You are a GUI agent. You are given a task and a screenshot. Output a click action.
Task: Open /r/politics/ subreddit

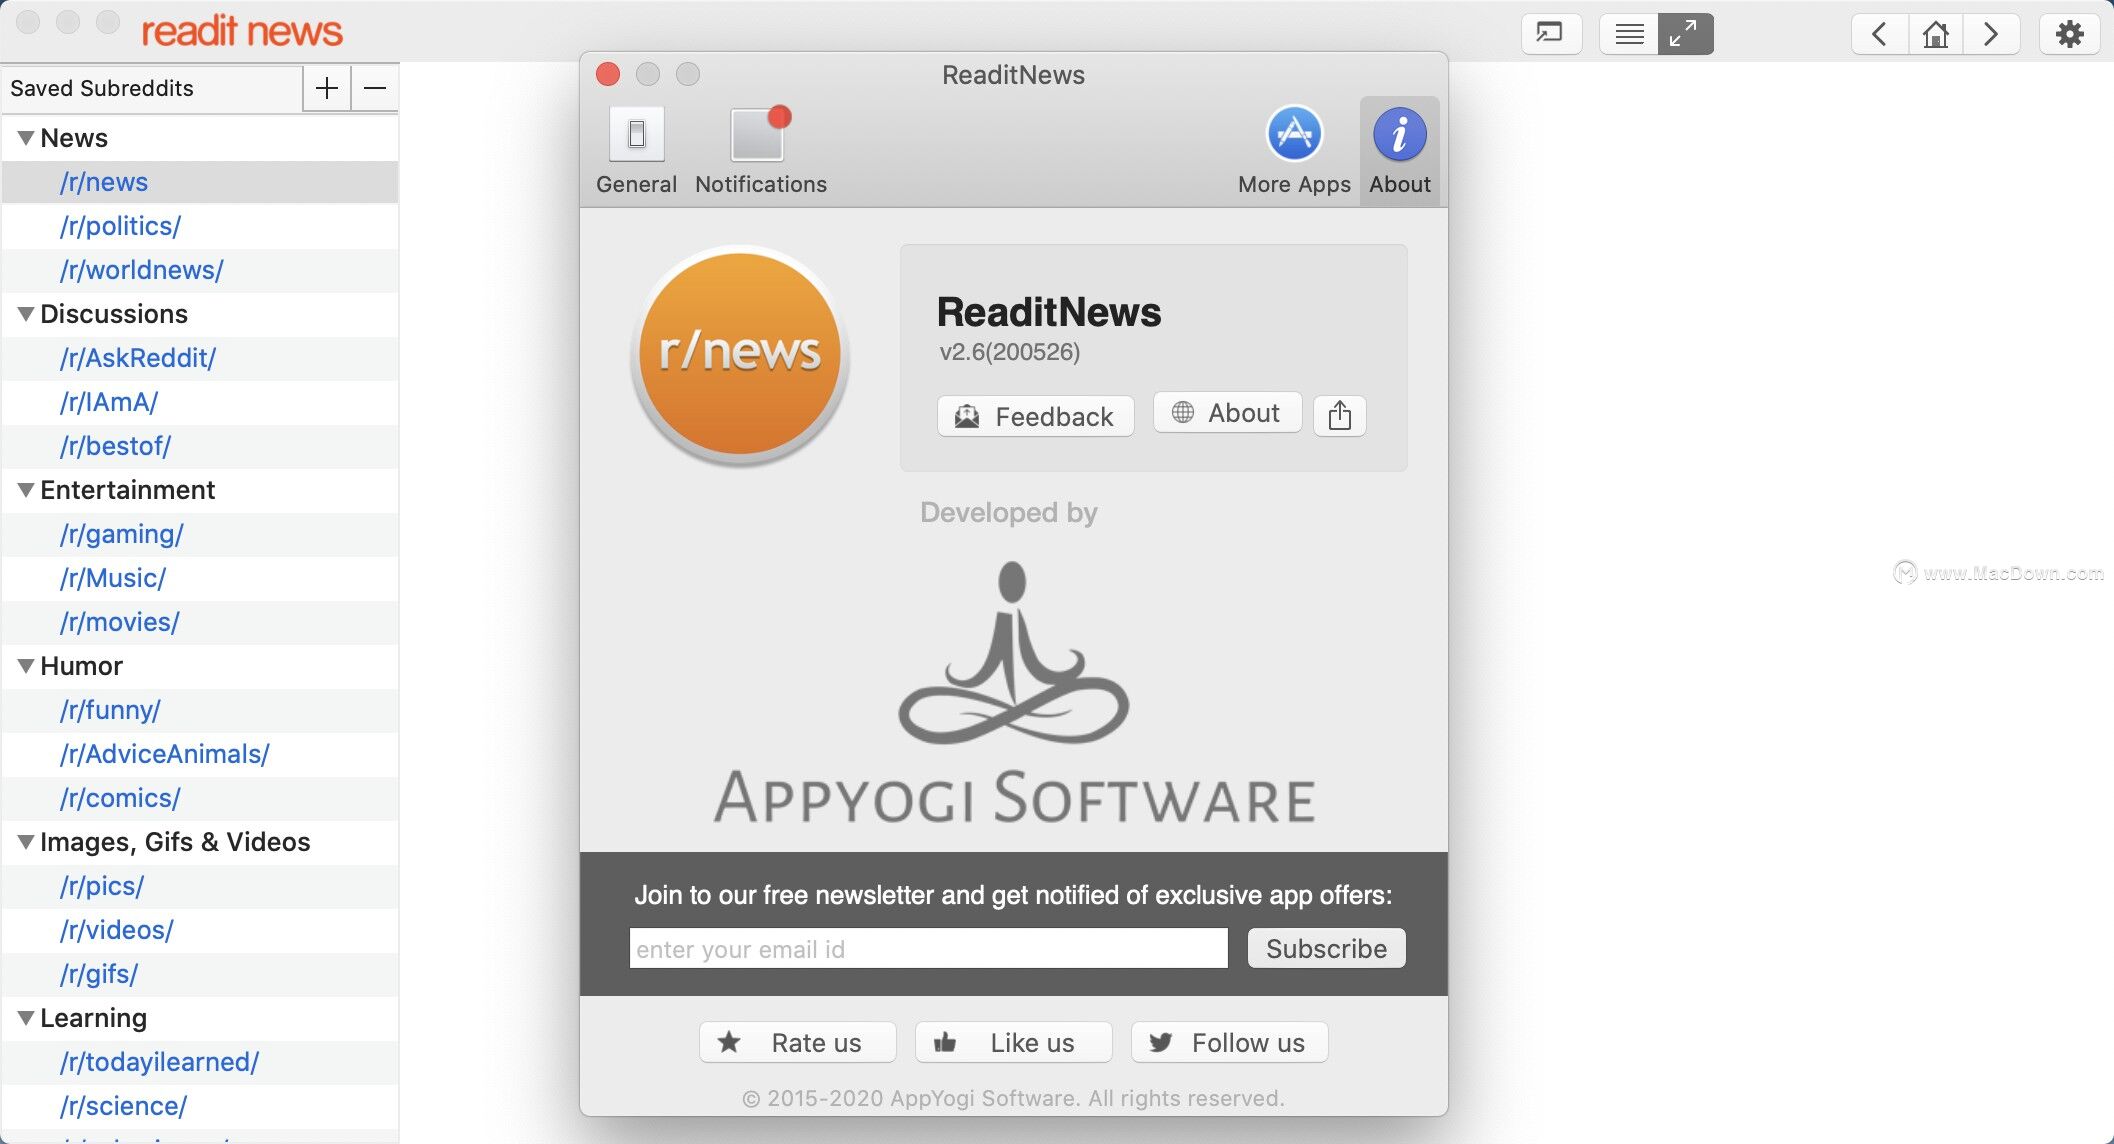[x=200, y=226]
